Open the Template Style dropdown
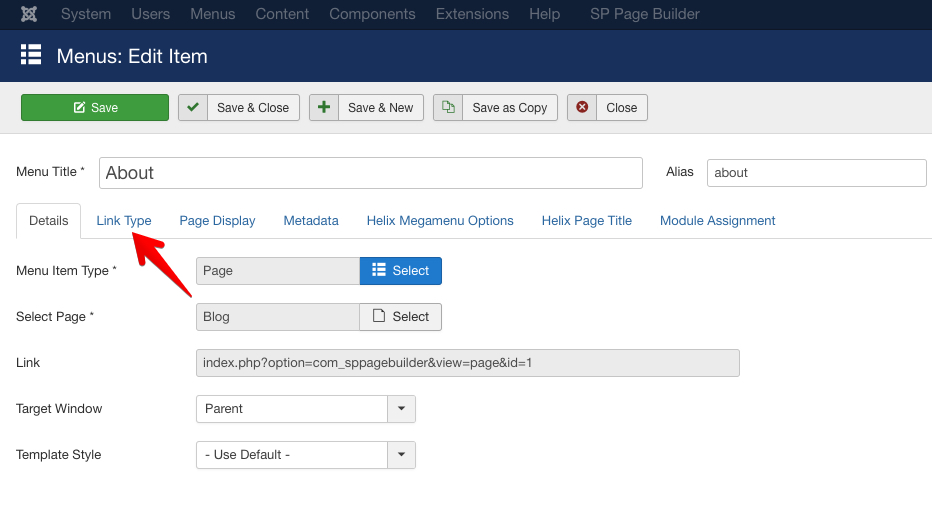This screenshot has height=507, width=932. point(401,455)
